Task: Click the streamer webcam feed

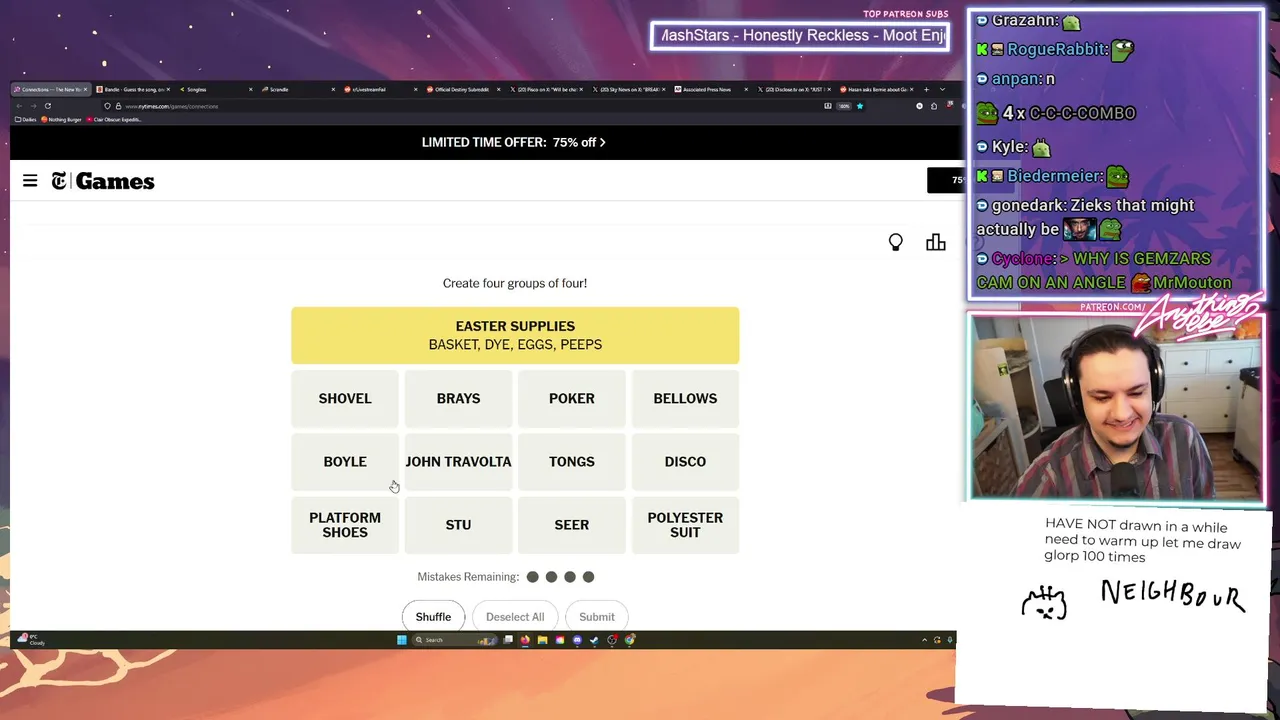Action: coord(1116,407)
